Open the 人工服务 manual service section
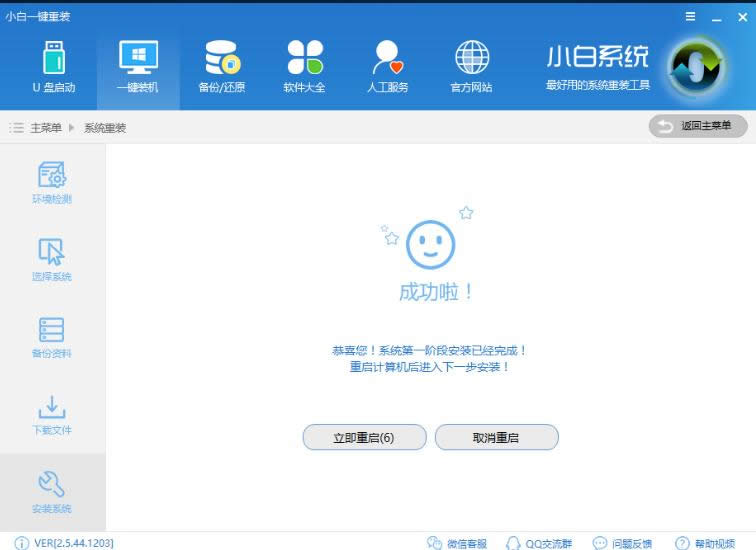 click(388, 67)
